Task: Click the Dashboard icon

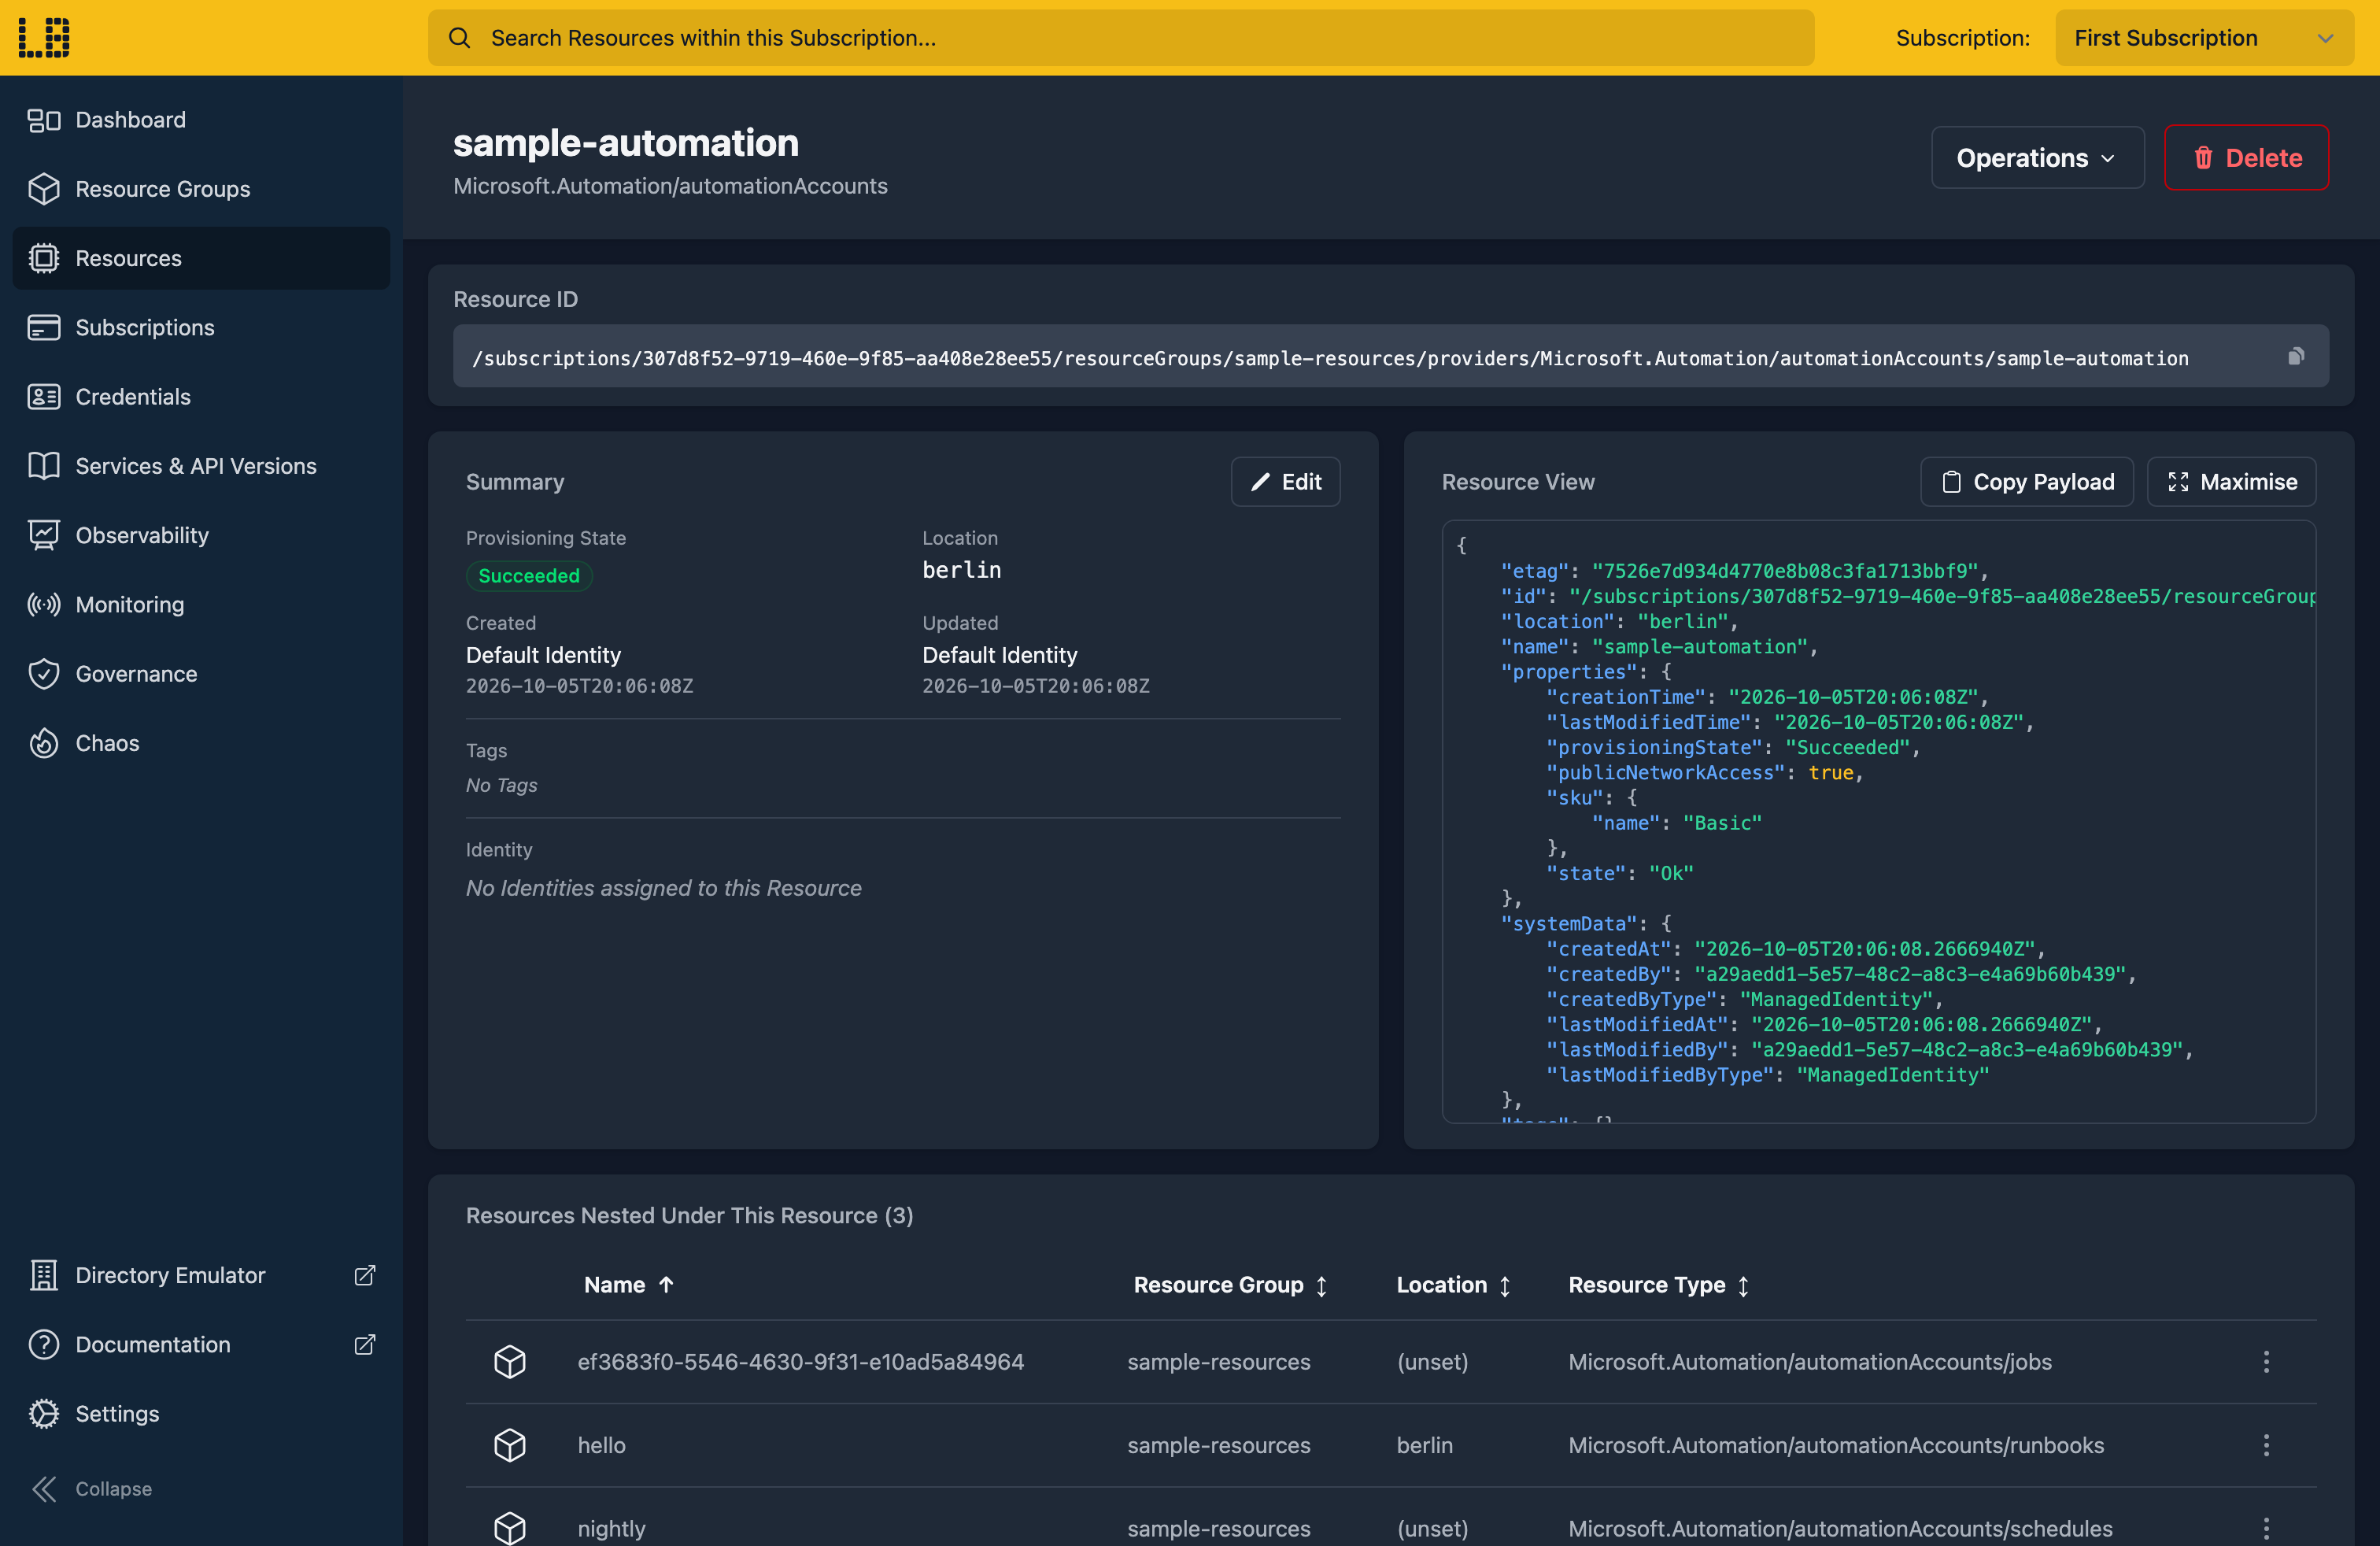Action: (x=44, y=120)
